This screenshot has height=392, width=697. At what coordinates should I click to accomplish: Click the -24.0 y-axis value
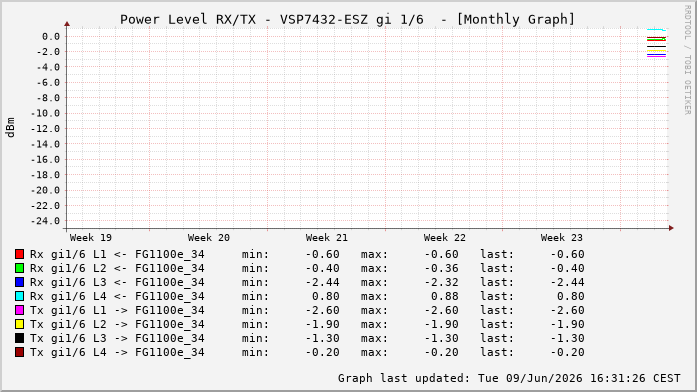pyautogui.click(x=45, y=221)
